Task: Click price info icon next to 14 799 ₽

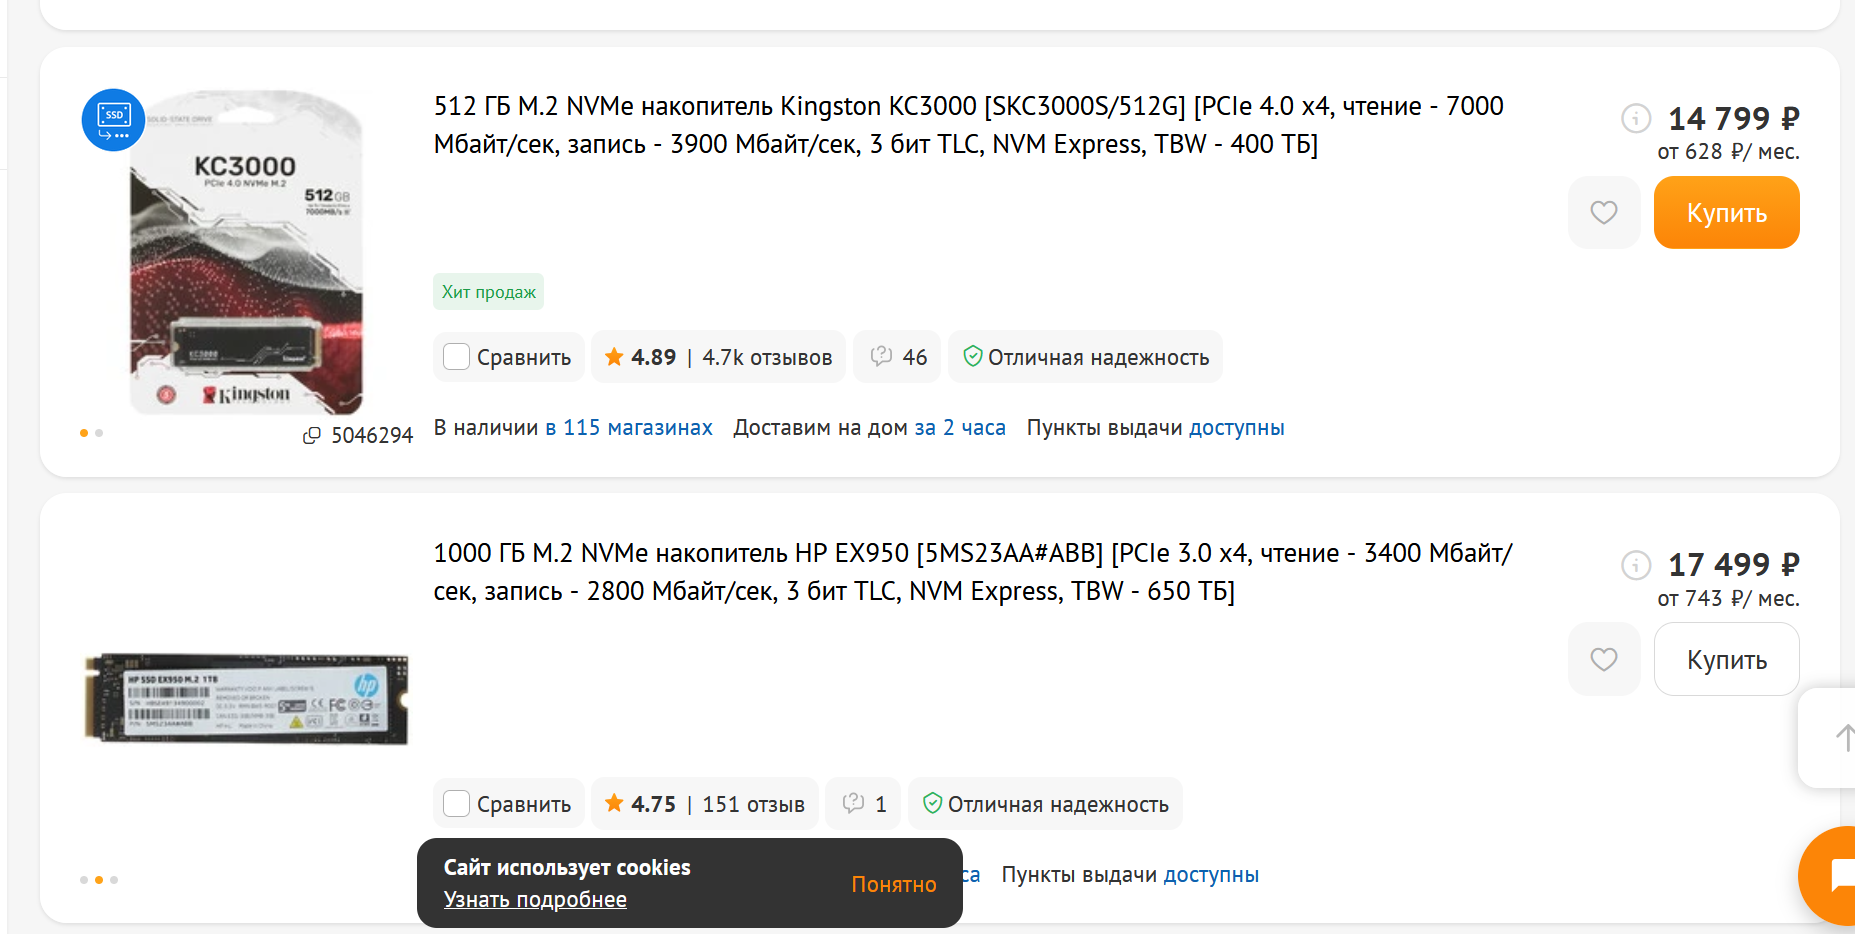Action: [1635, 119]
